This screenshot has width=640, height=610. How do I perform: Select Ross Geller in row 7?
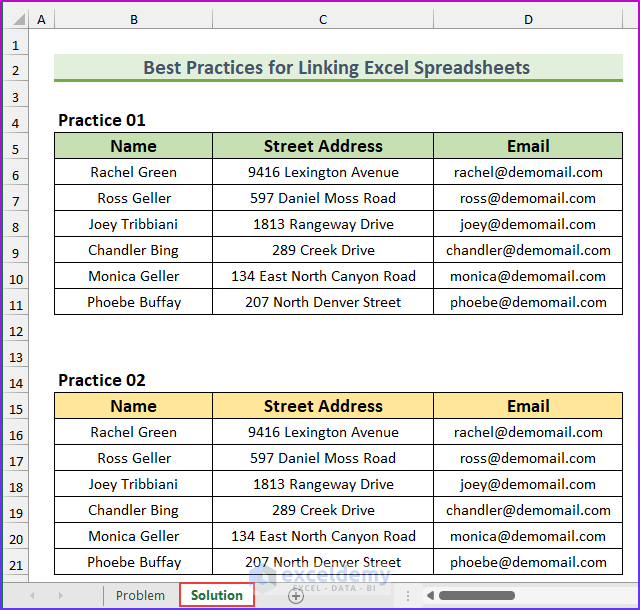coord(133,198)
